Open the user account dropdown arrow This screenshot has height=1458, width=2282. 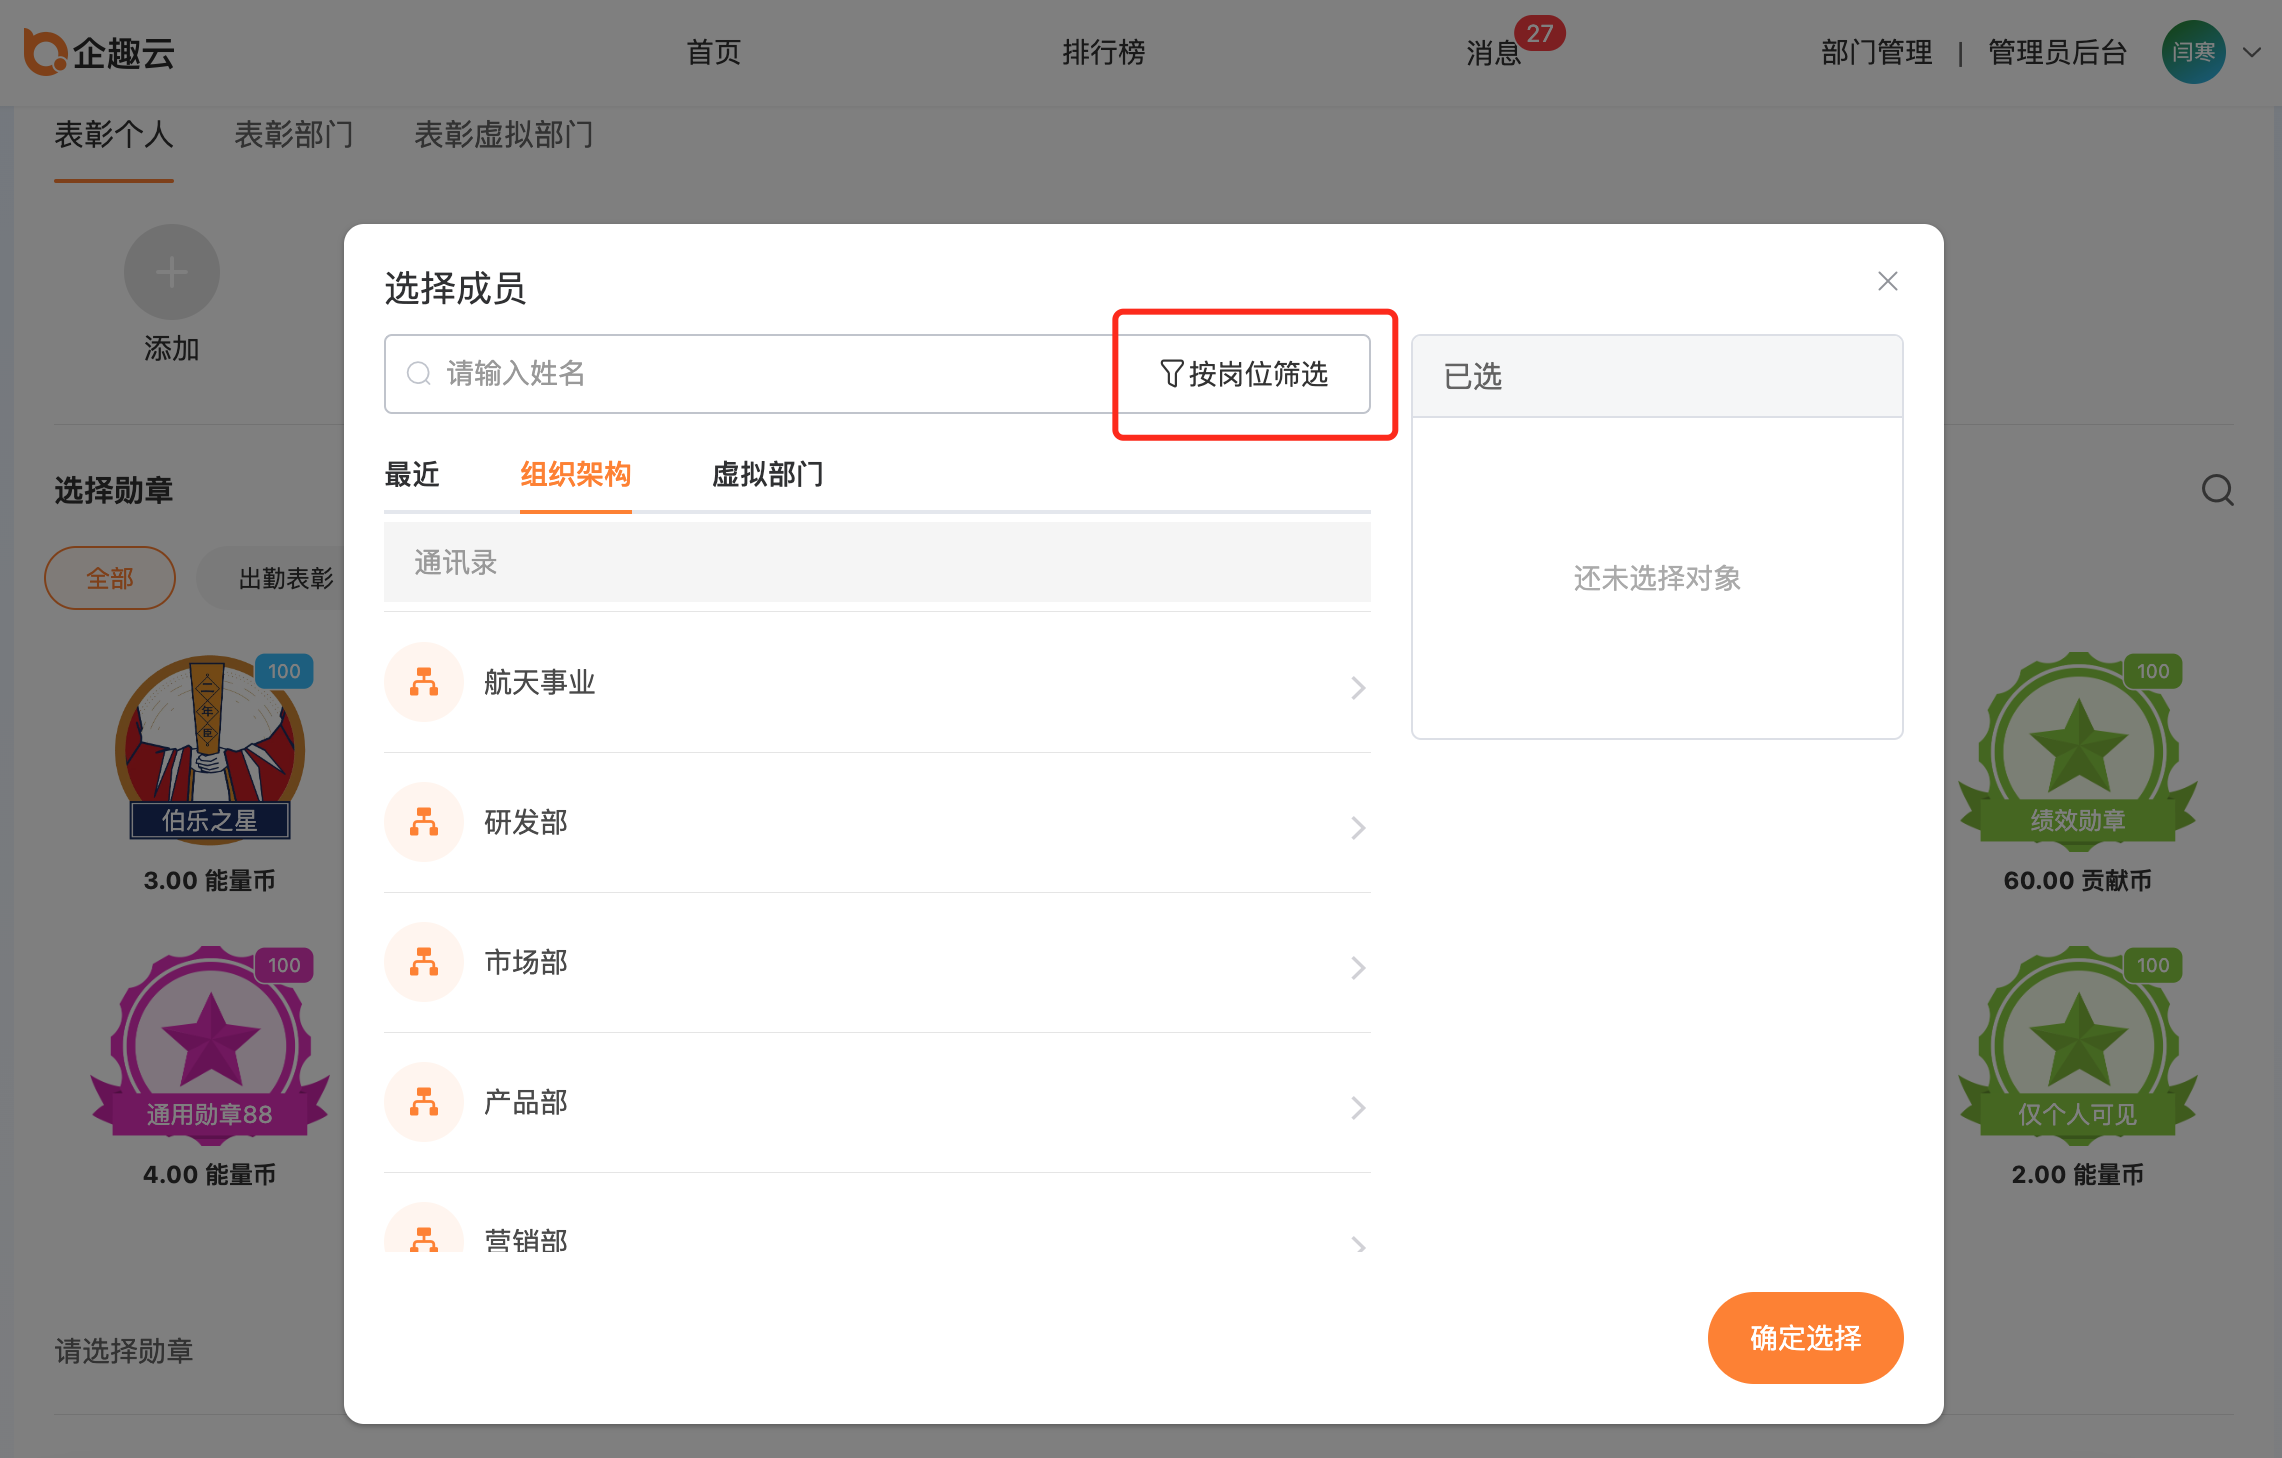[x=2252, y=52]
